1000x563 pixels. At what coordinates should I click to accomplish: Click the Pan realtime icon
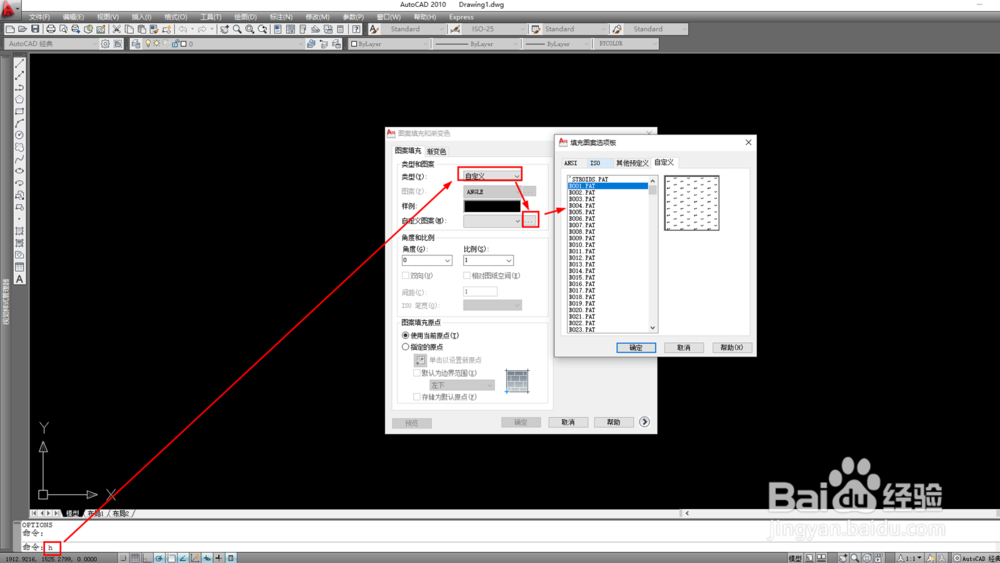pyautogui.click(x=224, y=29)
